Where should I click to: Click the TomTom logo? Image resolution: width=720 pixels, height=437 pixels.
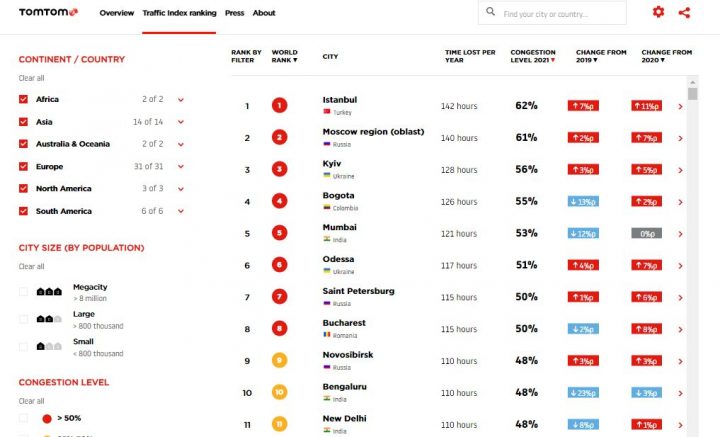pos(48,12)
